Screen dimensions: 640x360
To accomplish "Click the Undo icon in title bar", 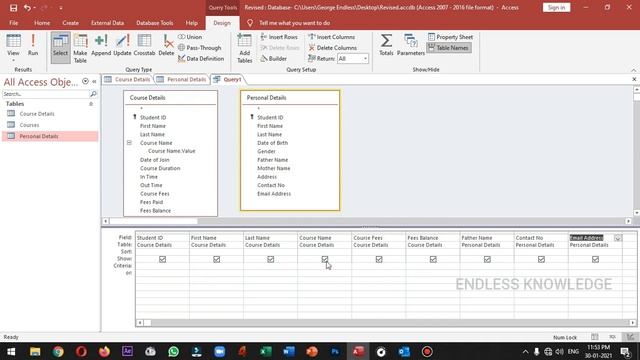I will point(27,8).
